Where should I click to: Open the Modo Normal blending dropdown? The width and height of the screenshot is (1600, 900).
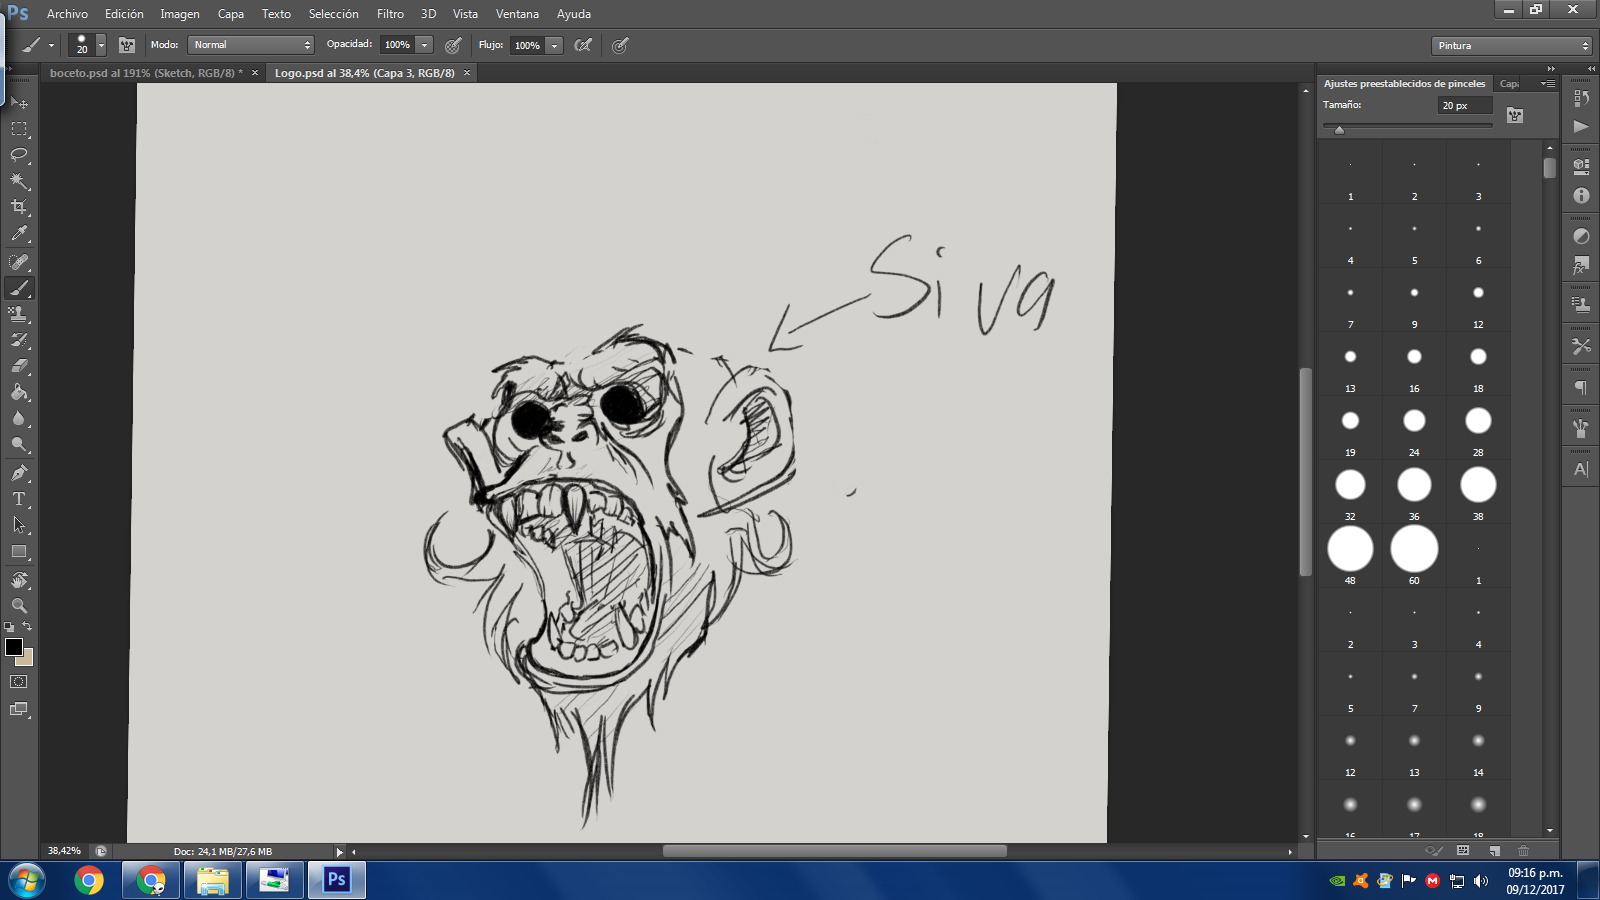(251, 45)
